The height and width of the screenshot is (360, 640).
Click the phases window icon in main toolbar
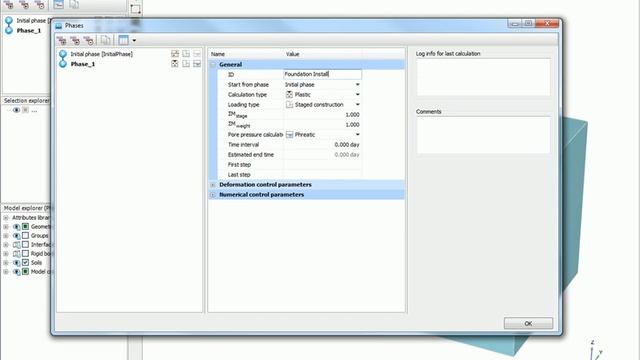pos(58,4)
